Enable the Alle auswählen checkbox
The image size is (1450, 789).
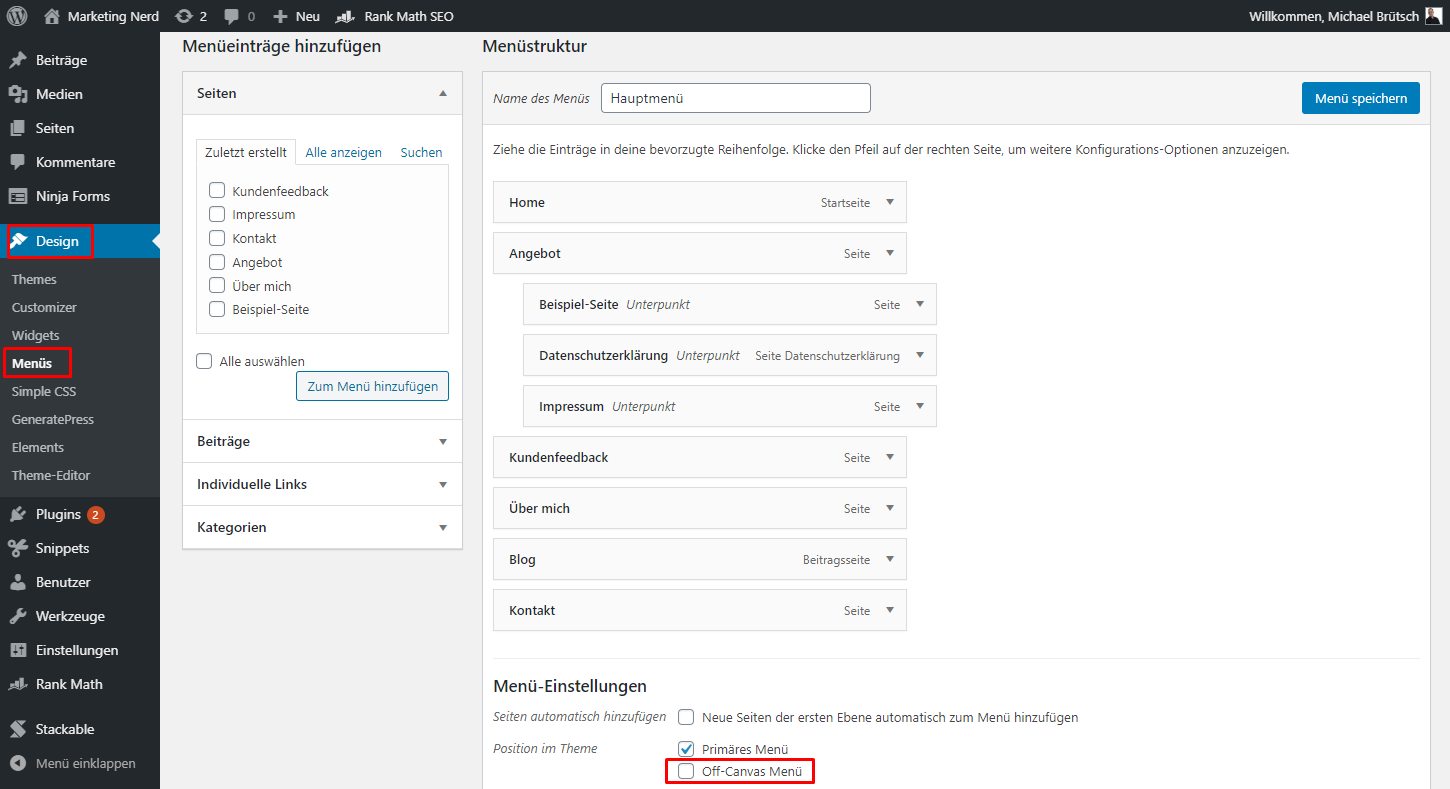pyautogui.click(x=204, y=361)
